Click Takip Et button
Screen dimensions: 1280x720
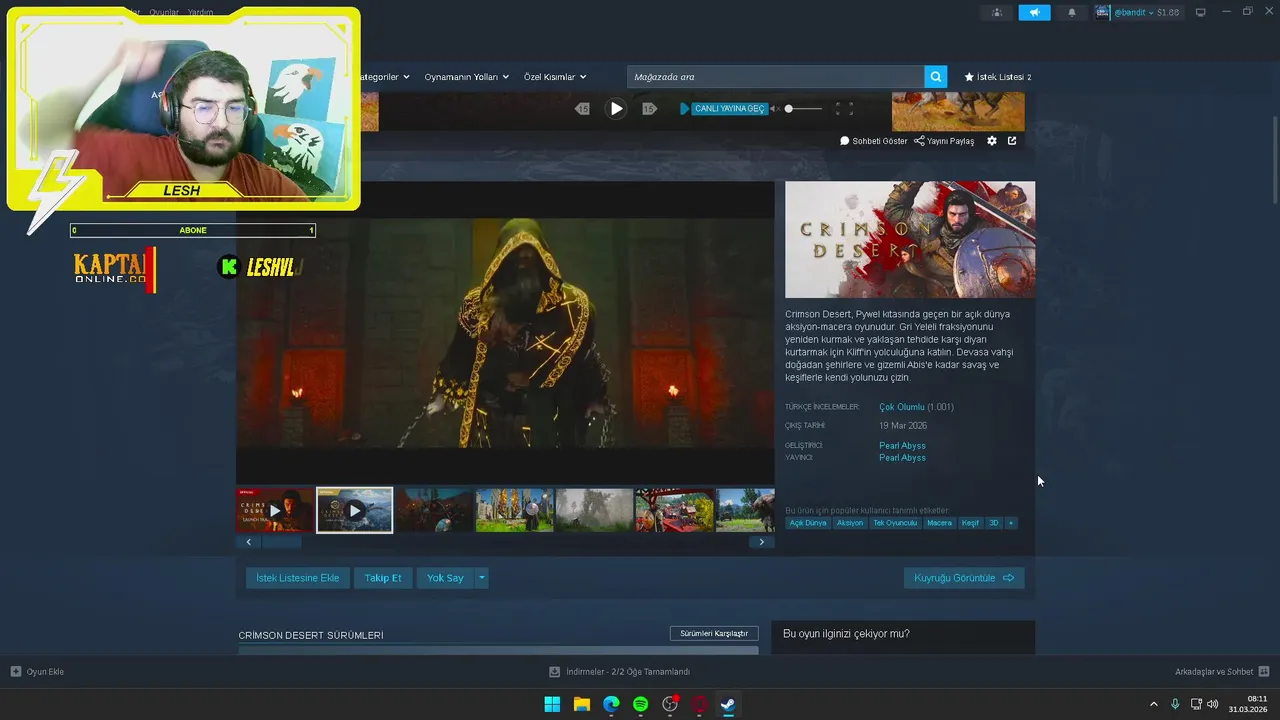pos(383,578)
